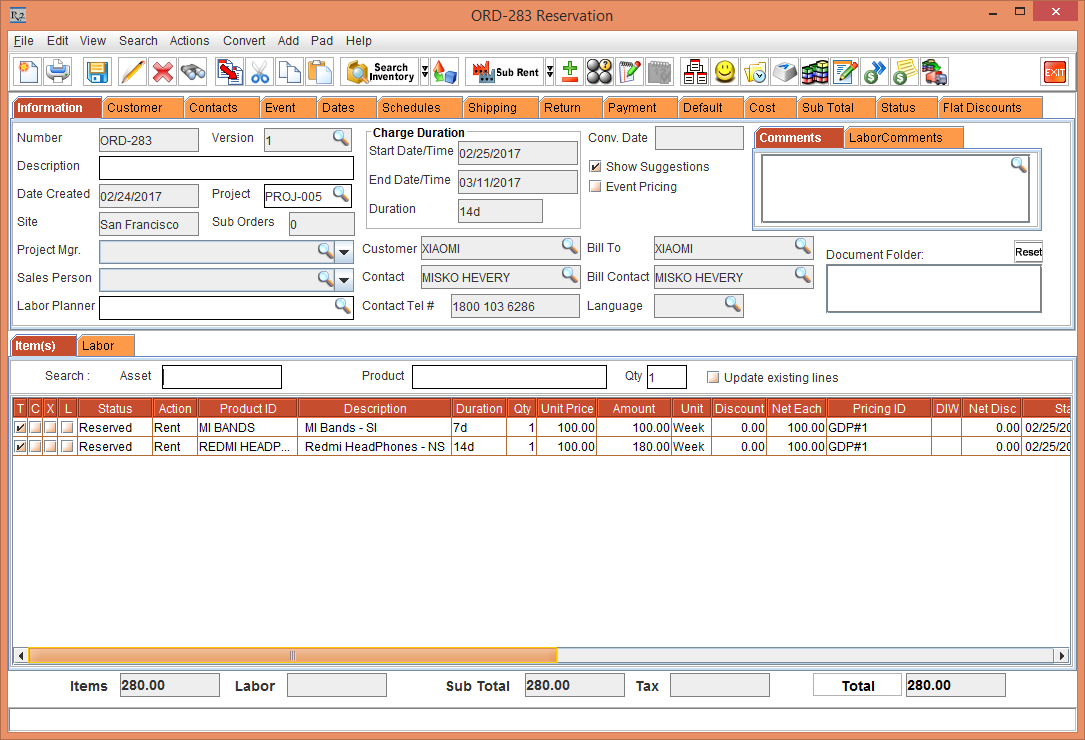
Task: Click the binoculars find icon
Action: [192, 72]
